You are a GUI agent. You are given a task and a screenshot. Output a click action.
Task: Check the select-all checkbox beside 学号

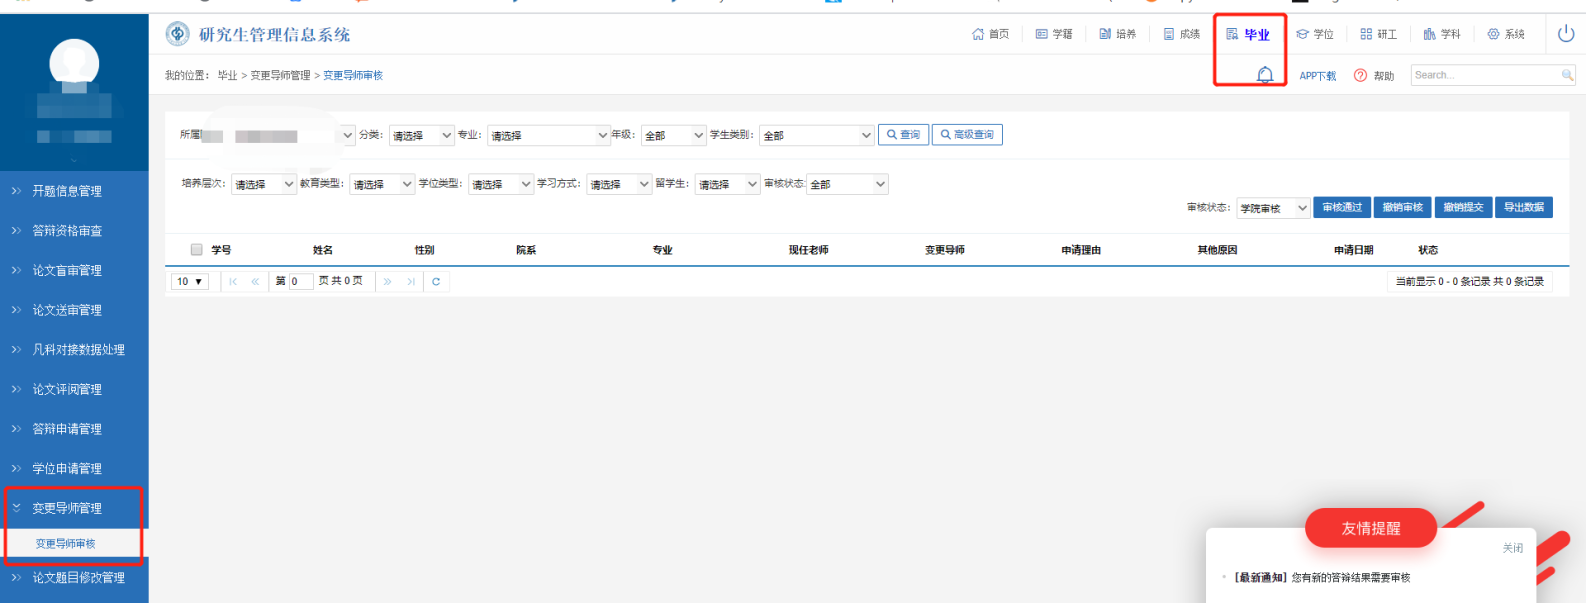click(197, 250)
